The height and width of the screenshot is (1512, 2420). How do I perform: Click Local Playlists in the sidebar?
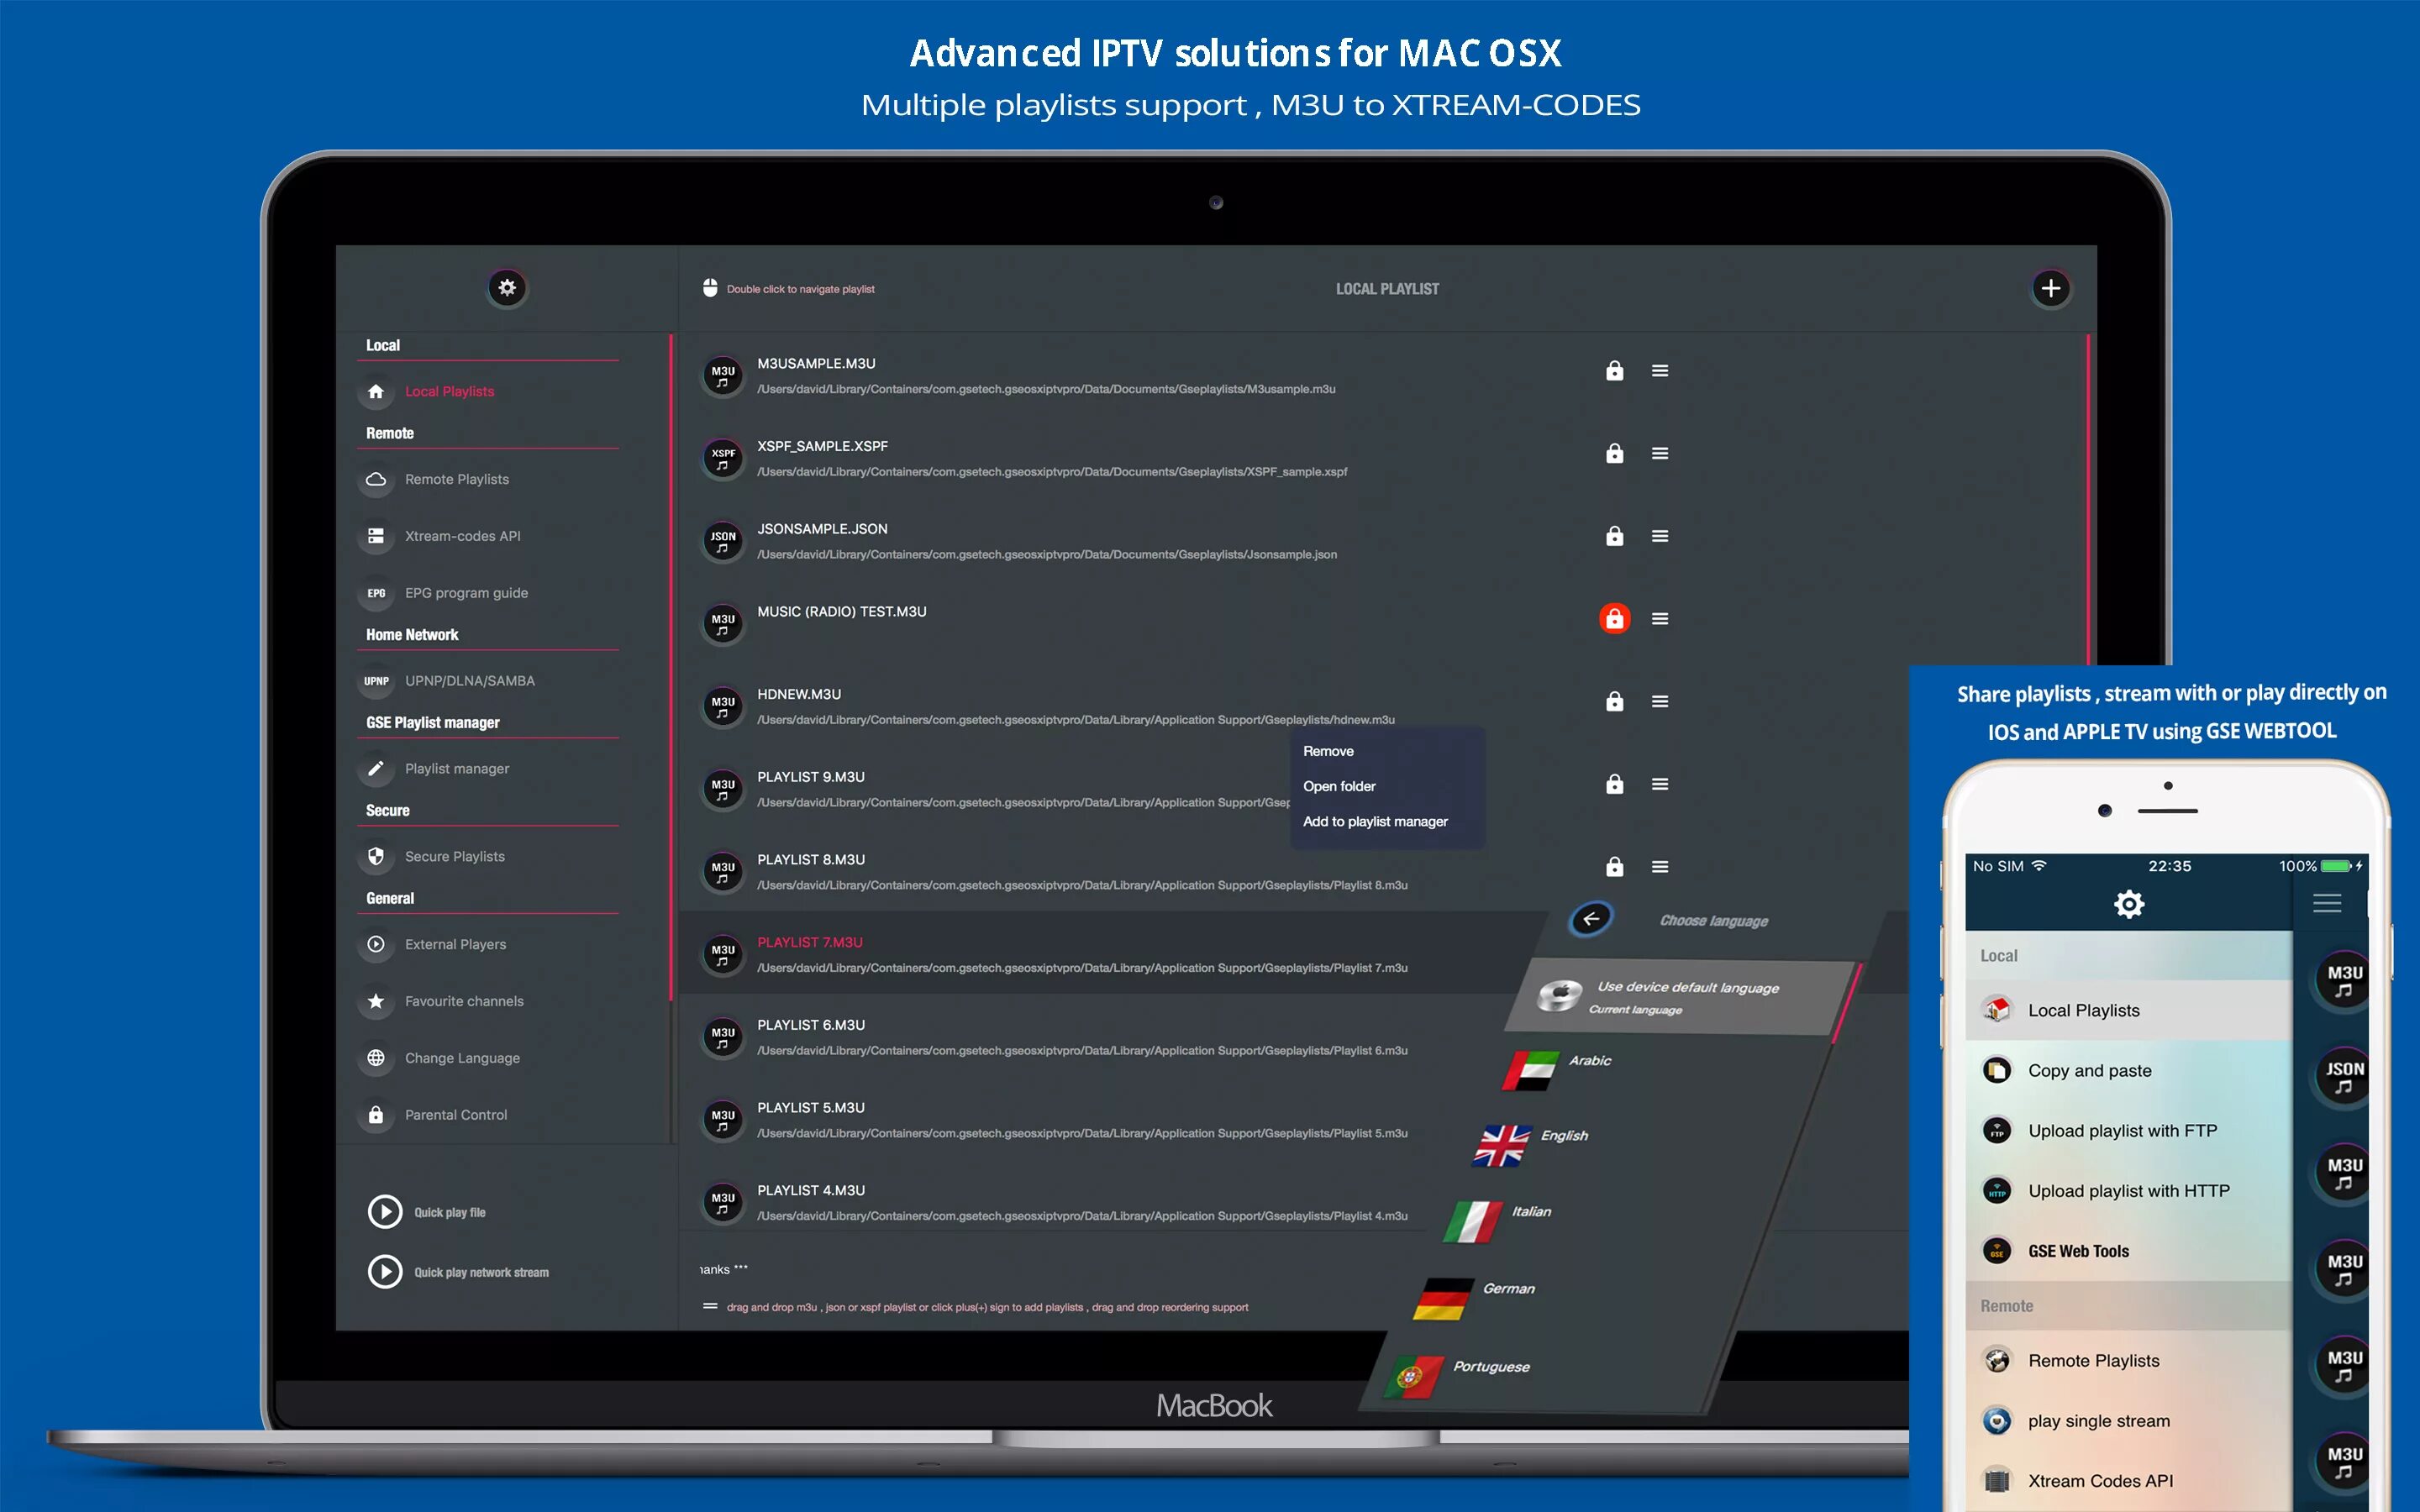450,391
